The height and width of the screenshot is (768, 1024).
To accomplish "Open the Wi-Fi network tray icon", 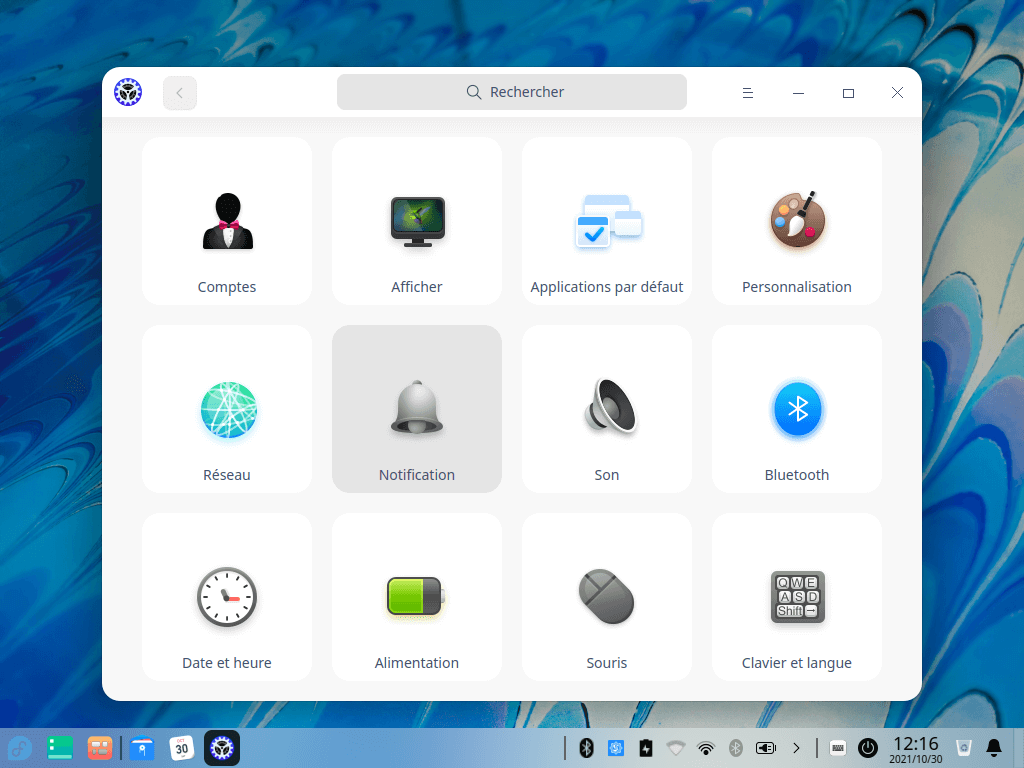I will coord(706,748).
